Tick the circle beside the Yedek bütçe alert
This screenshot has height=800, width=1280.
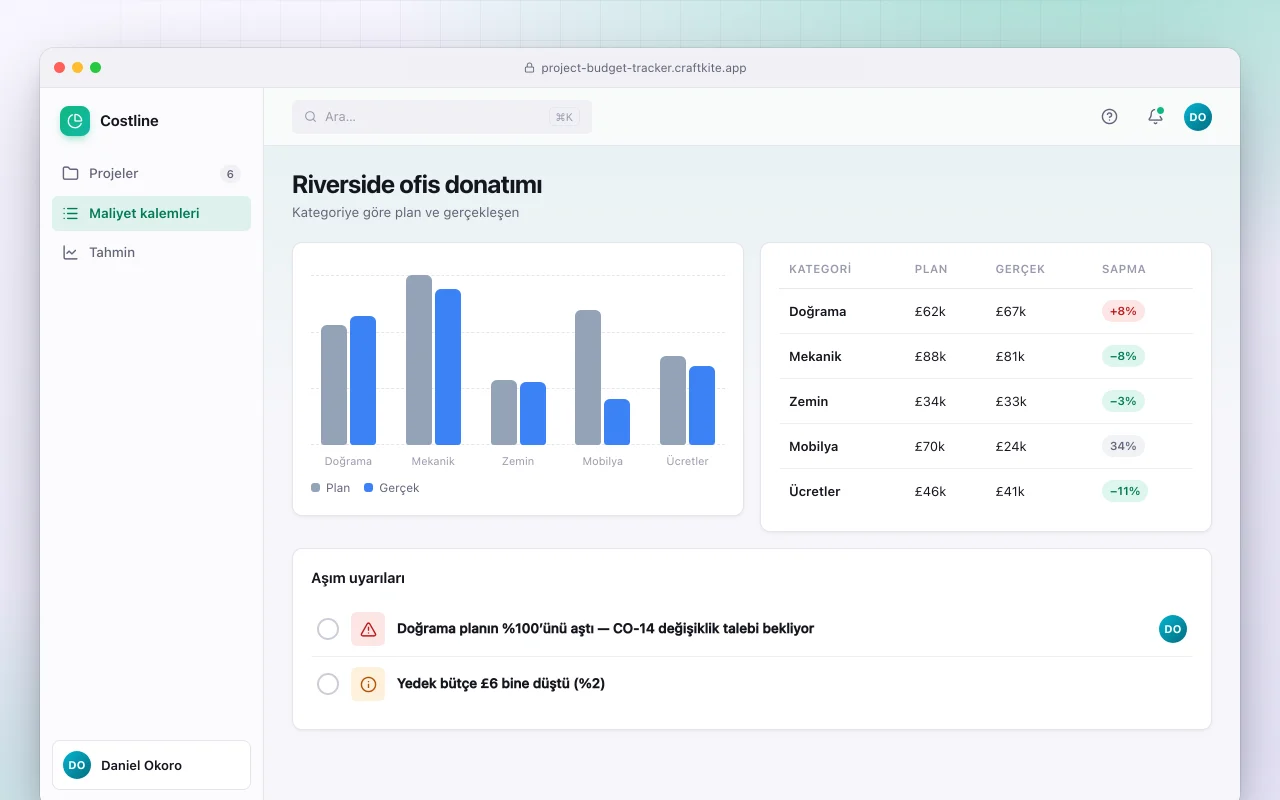click(328, 684)
